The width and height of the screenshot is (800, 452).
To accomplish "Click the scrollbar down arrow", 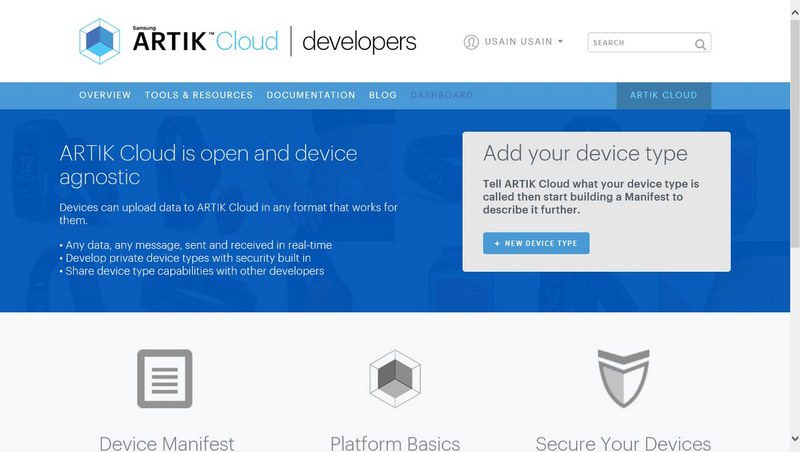I will pyautogui.click(x=795, y=438).
